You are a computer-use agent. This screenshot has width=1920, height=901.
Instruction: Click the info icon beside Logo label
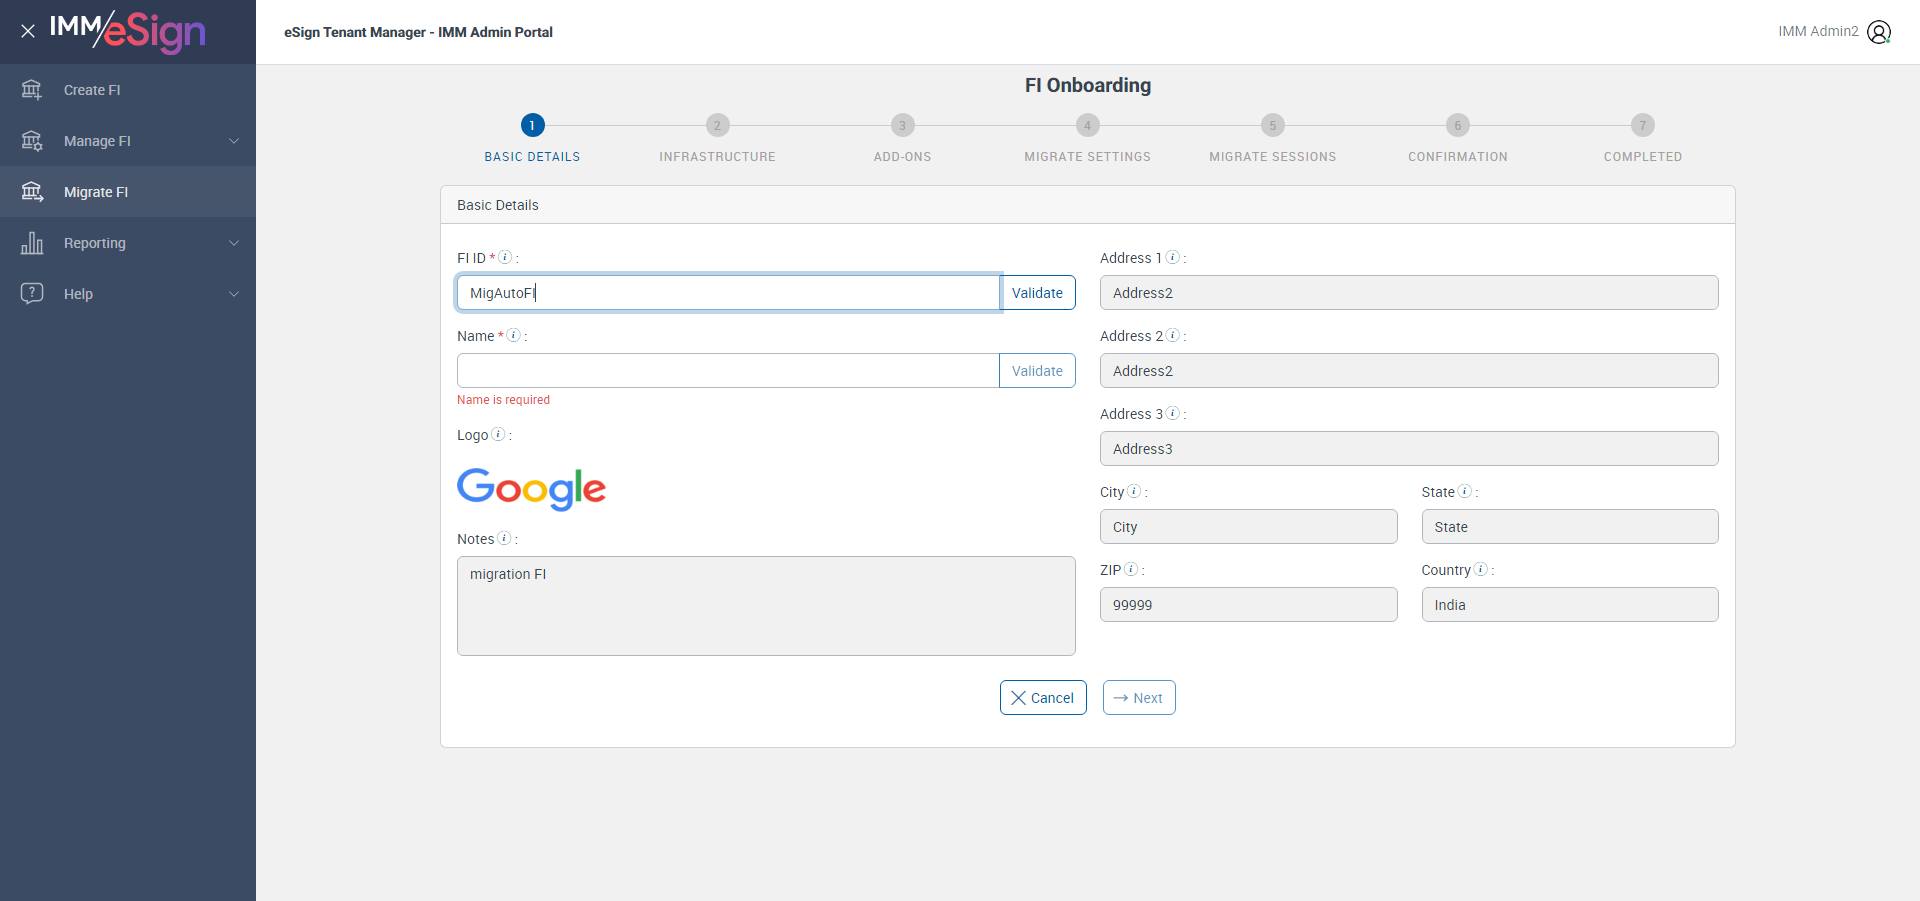[498, 434]
